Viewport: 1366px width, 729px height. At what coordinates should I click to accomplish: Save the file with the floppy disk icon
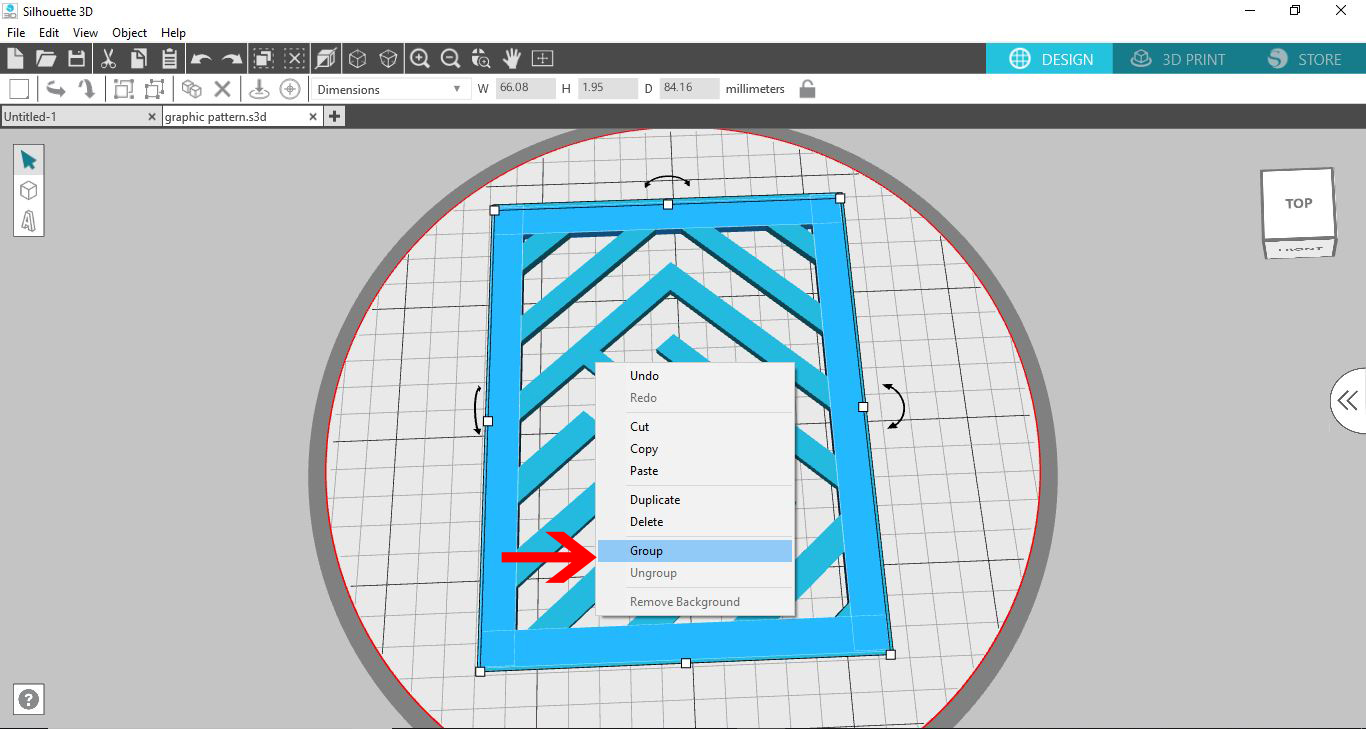click(77, 58)
